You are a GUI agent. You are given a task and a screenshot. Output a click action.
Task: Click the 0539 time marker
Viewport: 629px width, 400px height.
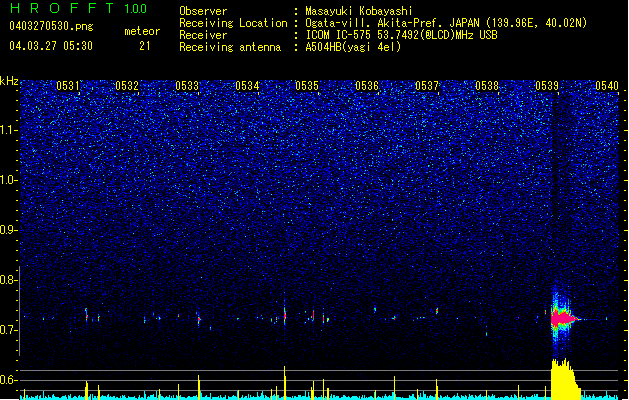pyautogui.click(x=547, y=85)
